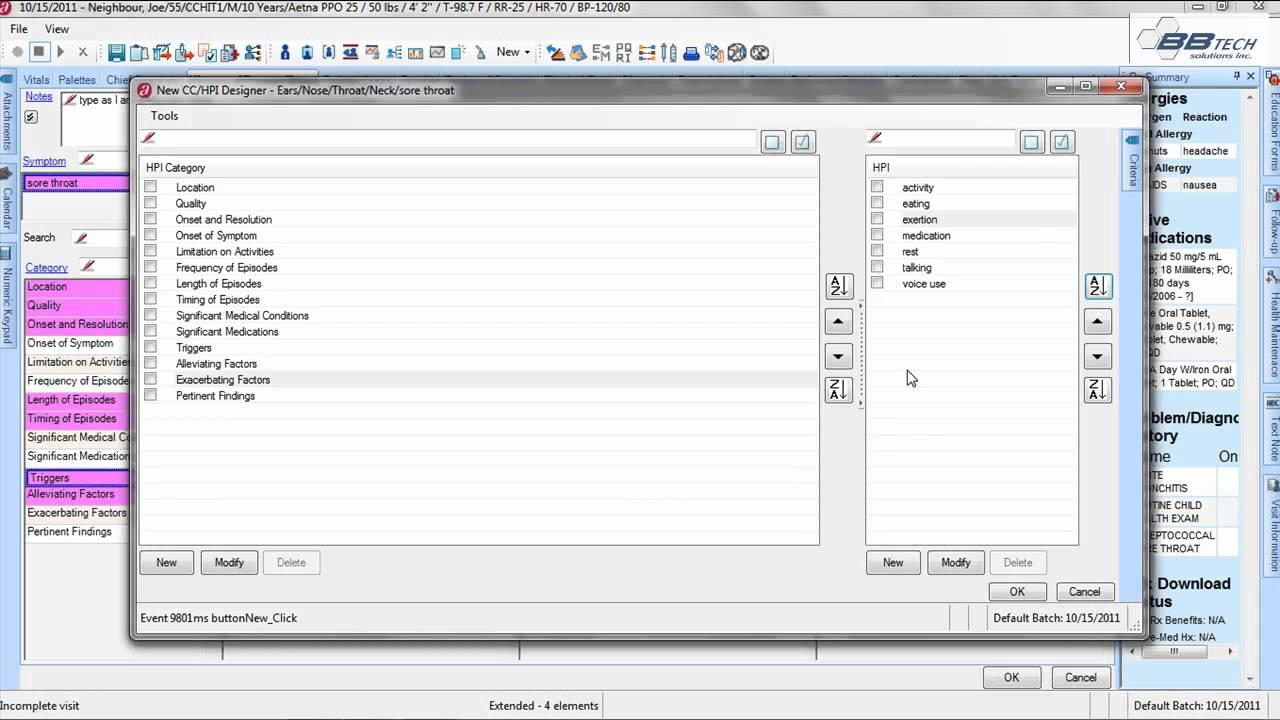
Task: Open the Print function from the toolbar
Action: point(691,52)
